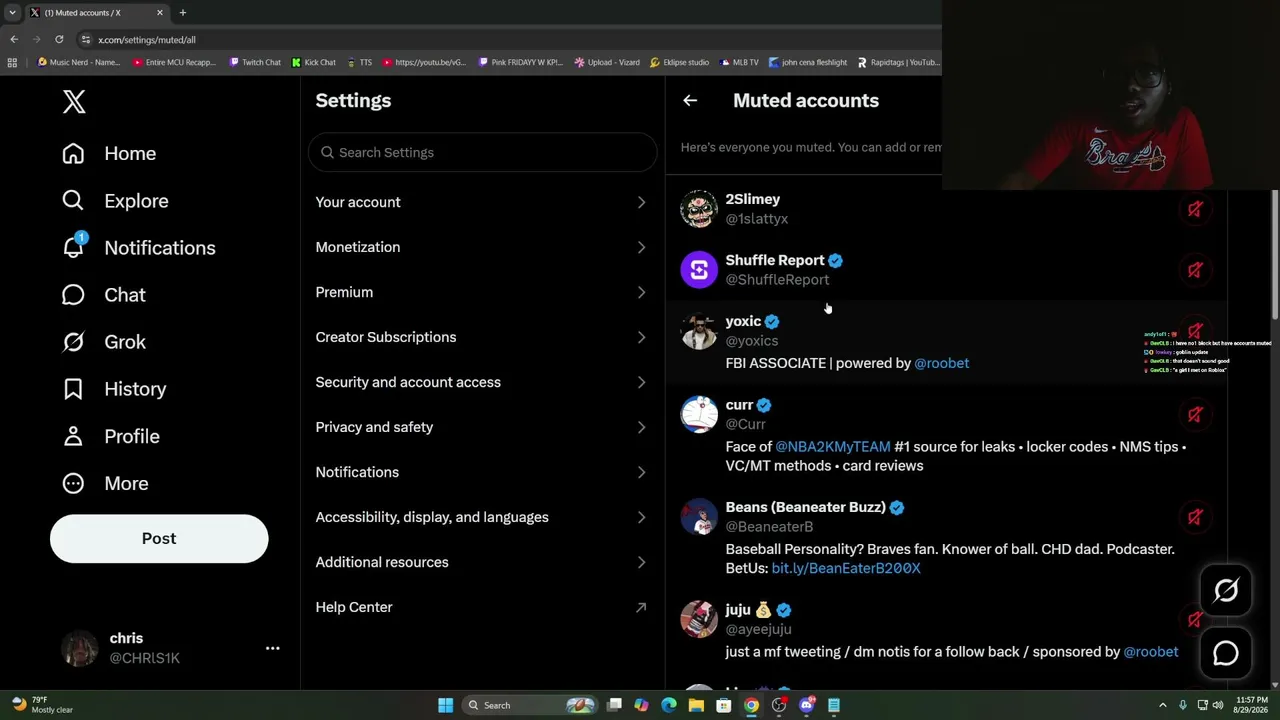
Task: Open Notepad from the taskbar
Action: pyautogui.click(x=834, y=705)
